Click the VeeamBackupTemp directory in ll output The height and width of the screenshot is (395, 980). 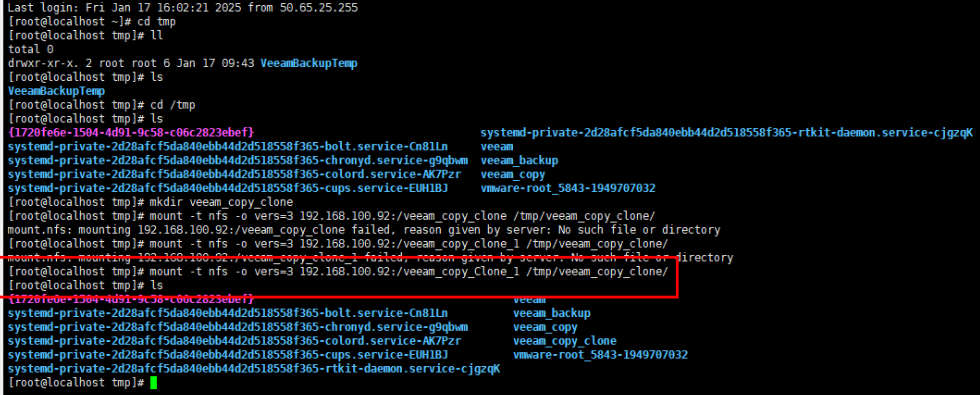coord(309,63)
